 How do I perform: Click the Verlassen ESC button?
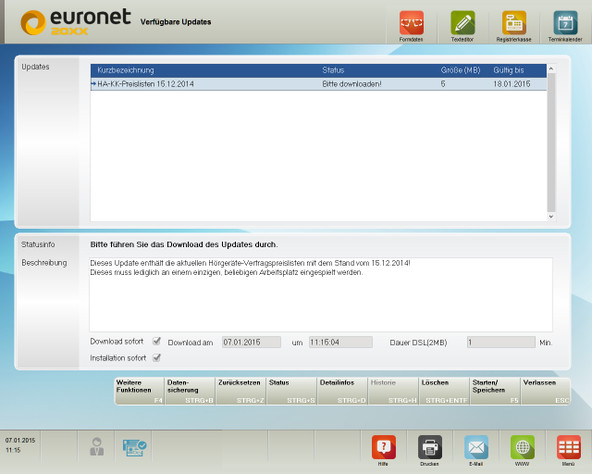click(546, 391)
